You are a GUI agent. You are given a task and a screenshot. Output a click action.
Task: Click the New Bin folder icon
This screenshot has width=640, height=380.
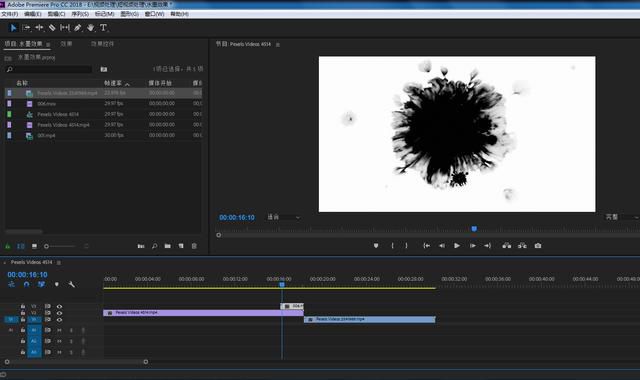pos(168,246)
